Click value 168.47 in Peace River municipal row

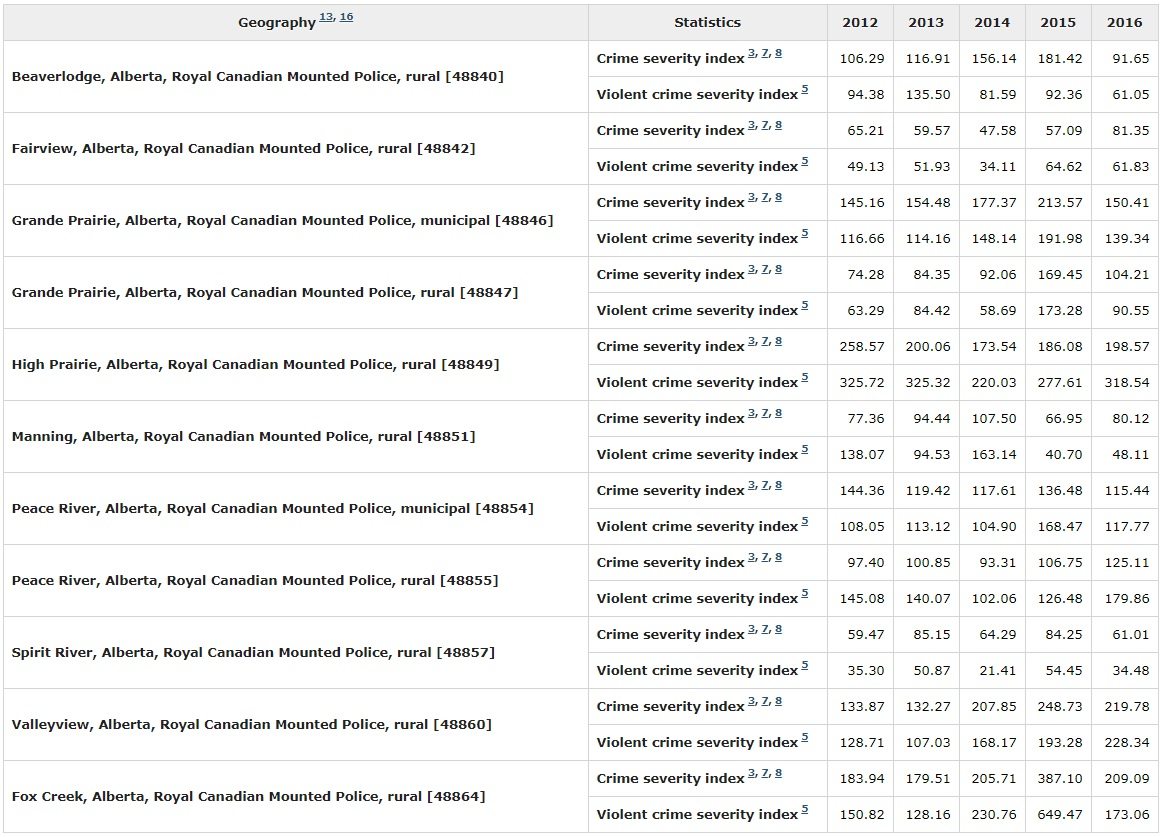1060,527
